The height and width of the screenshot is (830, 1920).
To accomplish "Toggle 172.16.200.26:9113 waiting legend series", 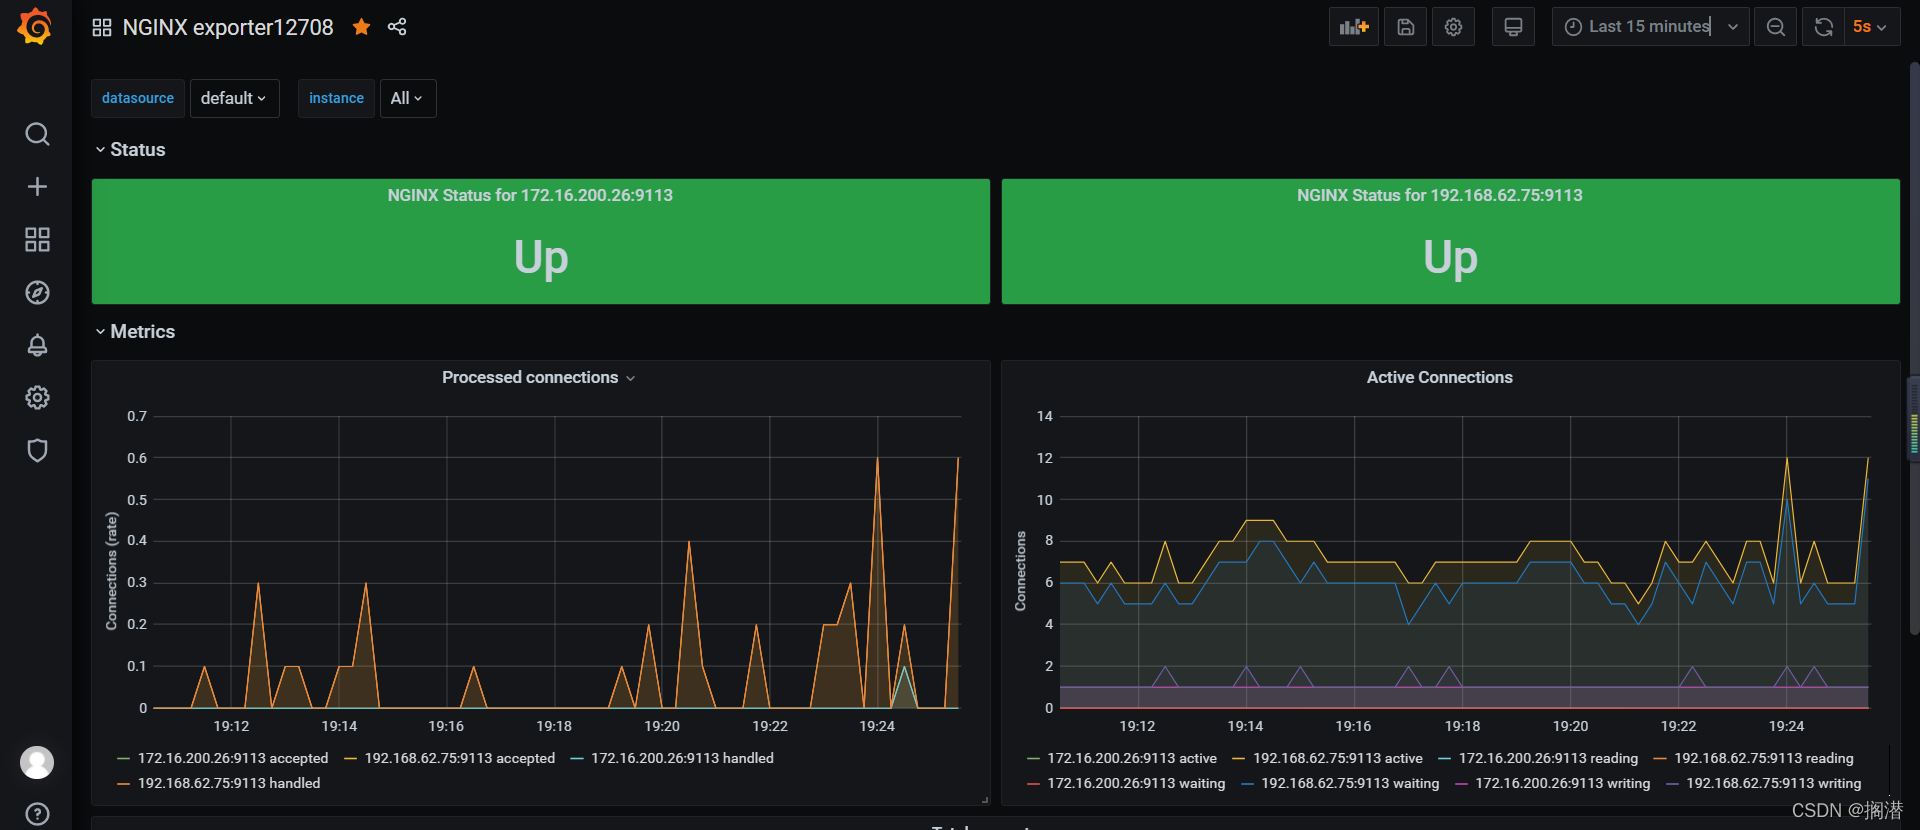I will [x=1136, y=783].
